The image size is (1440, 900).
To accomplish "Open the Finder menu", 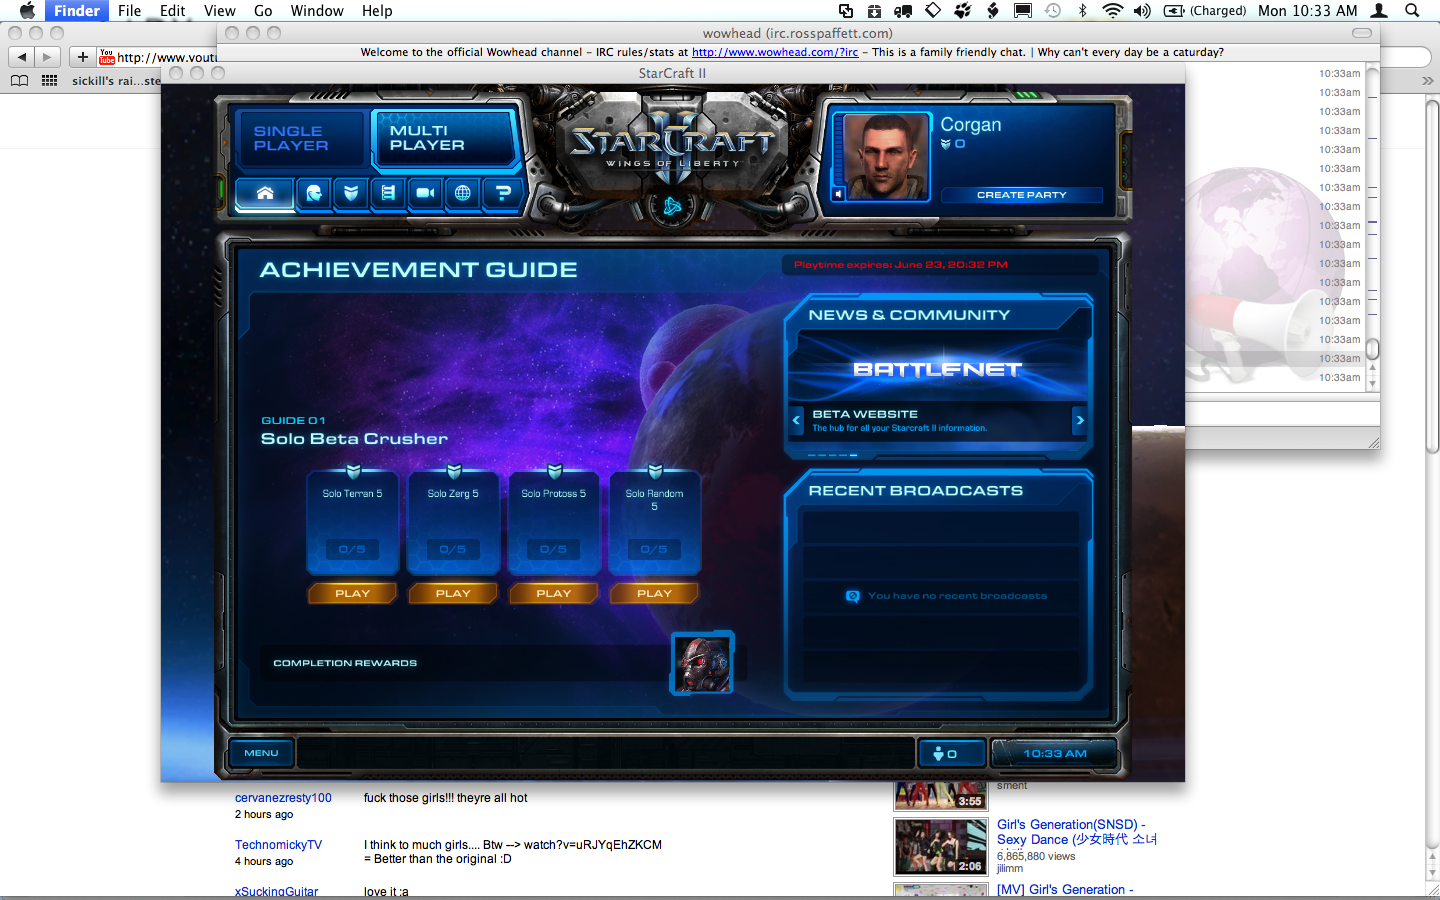I will click(x=77, y=11).
